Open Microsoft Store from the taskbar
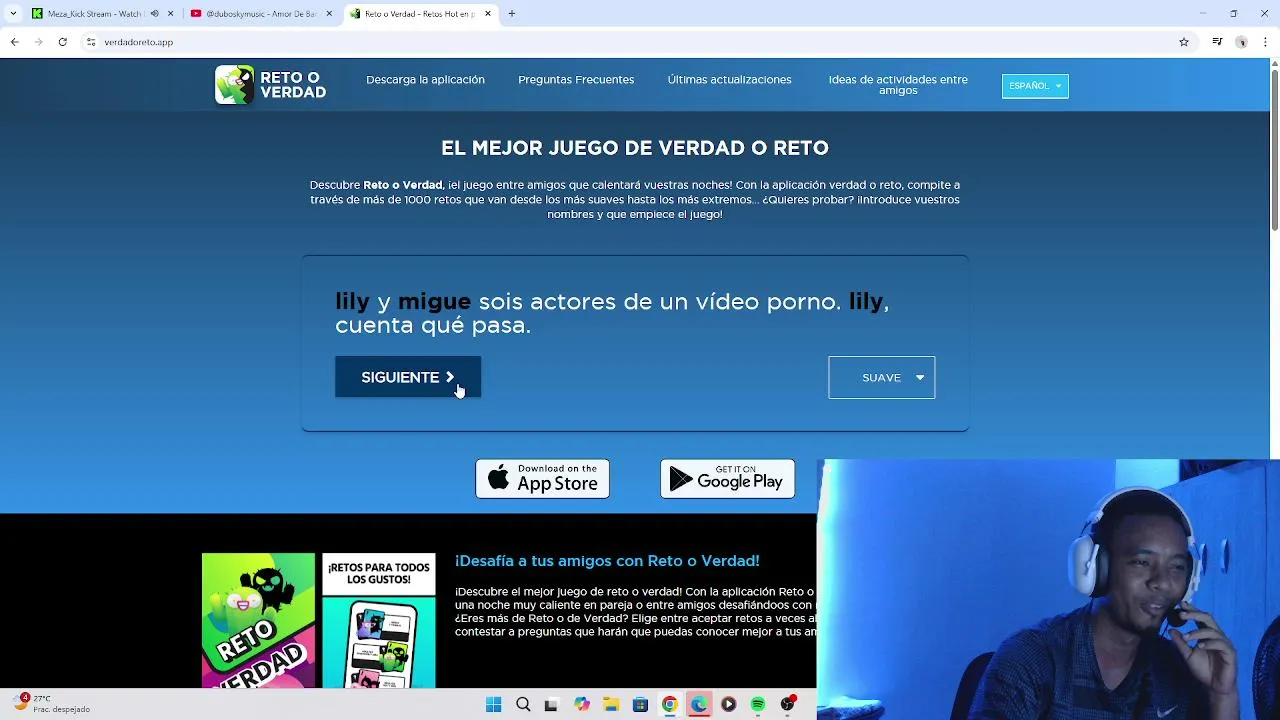Image resolution: width=1280 pixels, height=720 pixels. click(x=640, y=705)
